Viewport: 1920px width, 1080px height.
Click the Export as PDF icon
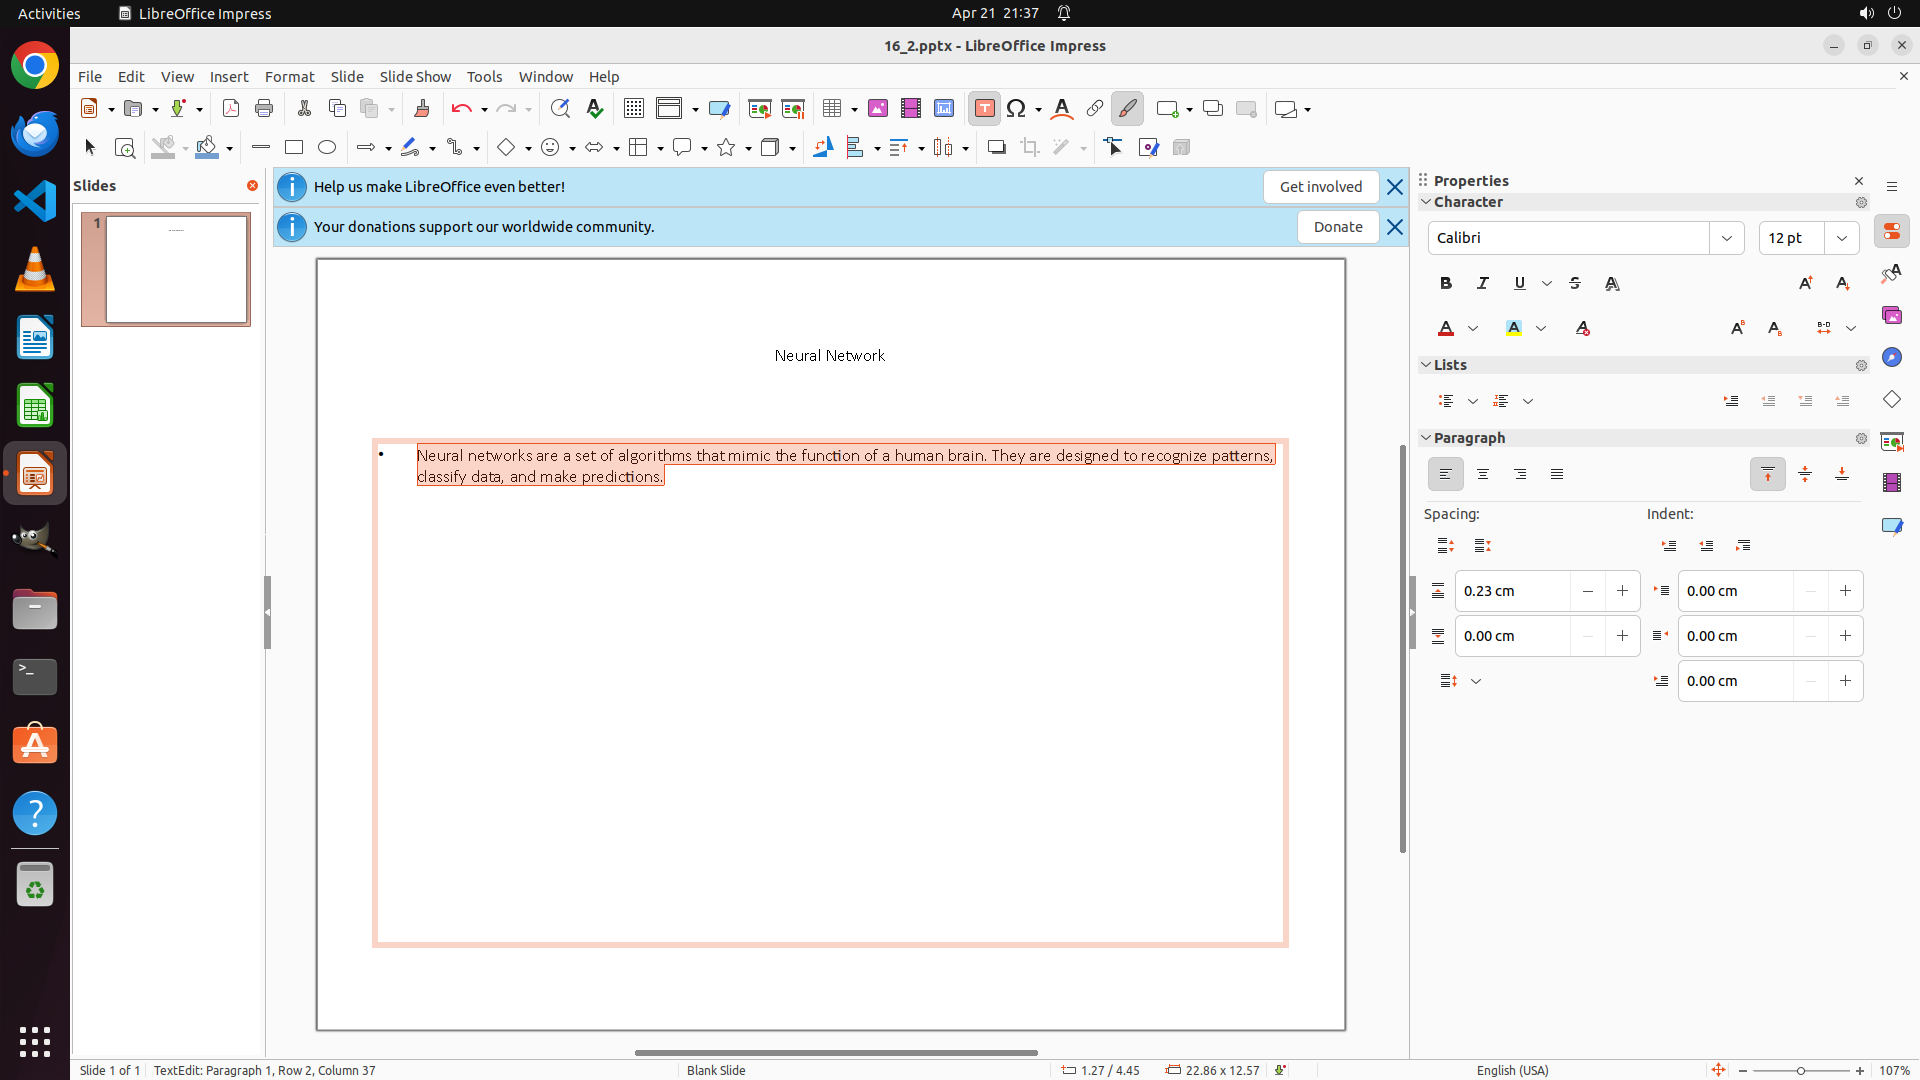coord(231,109)
